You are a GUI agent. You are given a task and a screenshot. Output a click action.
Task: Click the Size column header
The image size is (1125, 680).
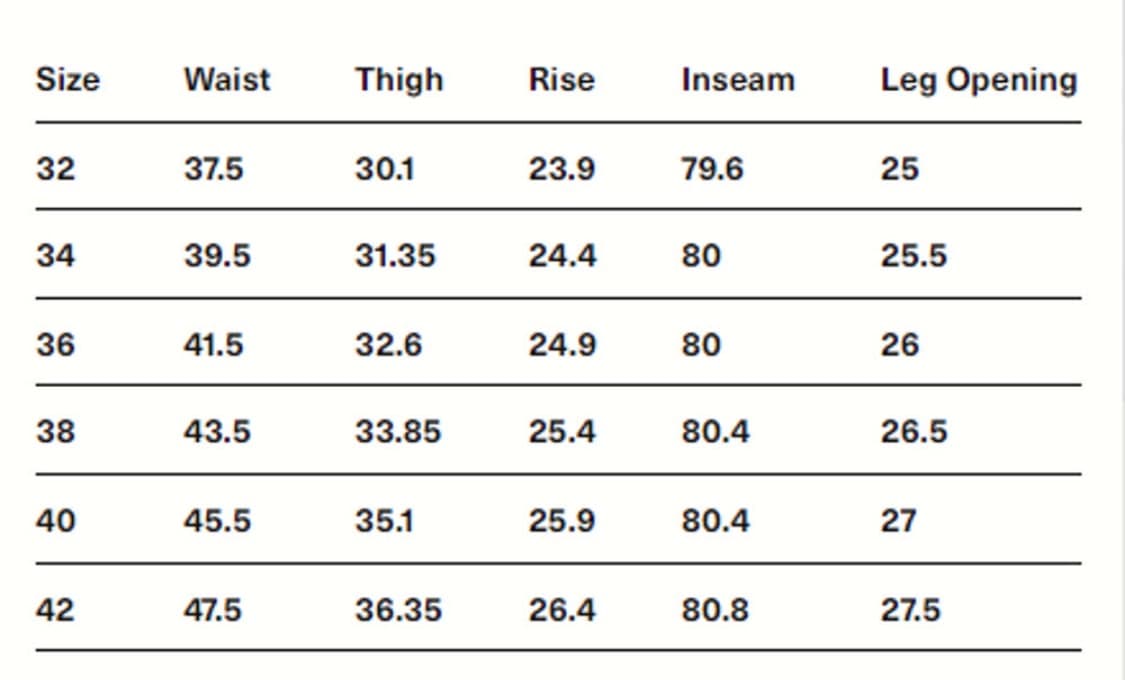point(68,80)
